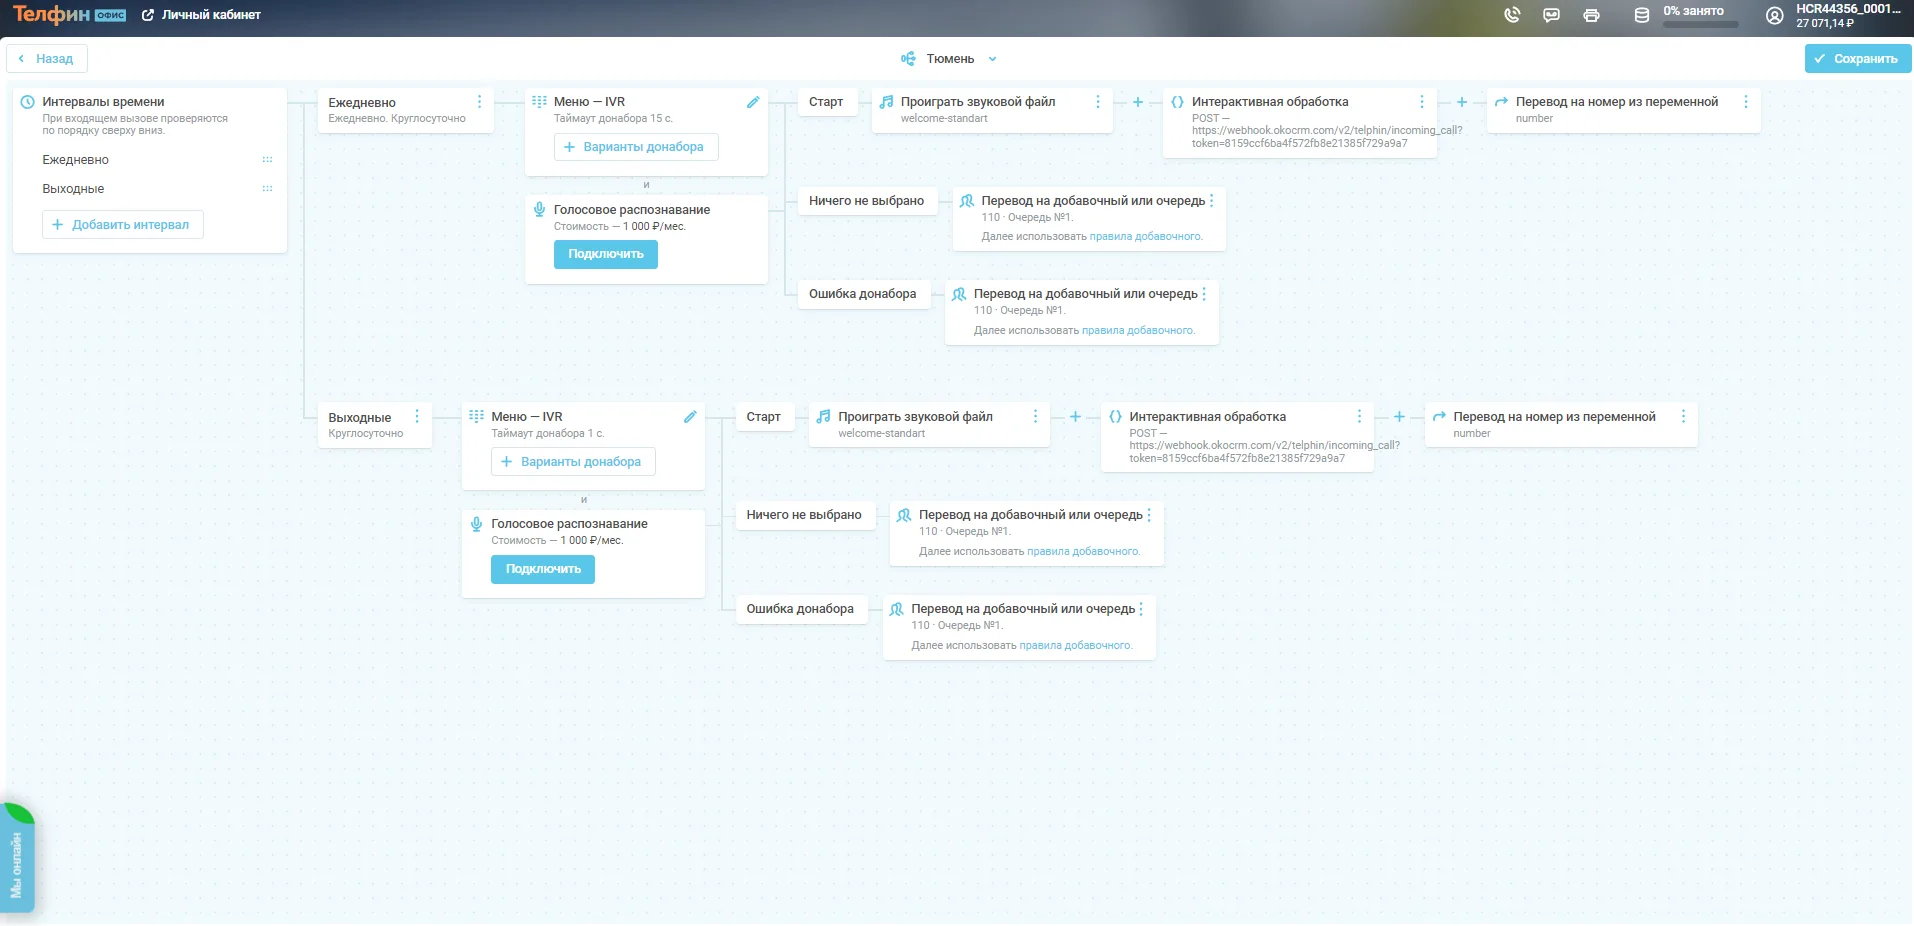Open the call history phone icon
This screenshot has width=1914, height=926.
[x=1512, y=15]
